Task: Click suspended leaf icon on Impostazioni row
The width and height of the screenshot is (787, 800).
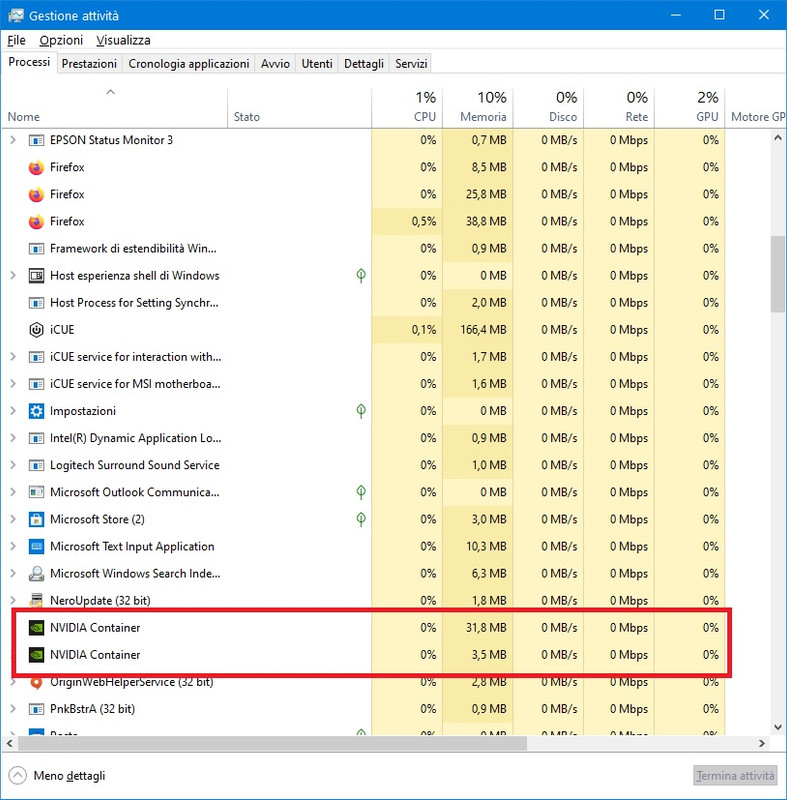Action: [x=361, y=411]
